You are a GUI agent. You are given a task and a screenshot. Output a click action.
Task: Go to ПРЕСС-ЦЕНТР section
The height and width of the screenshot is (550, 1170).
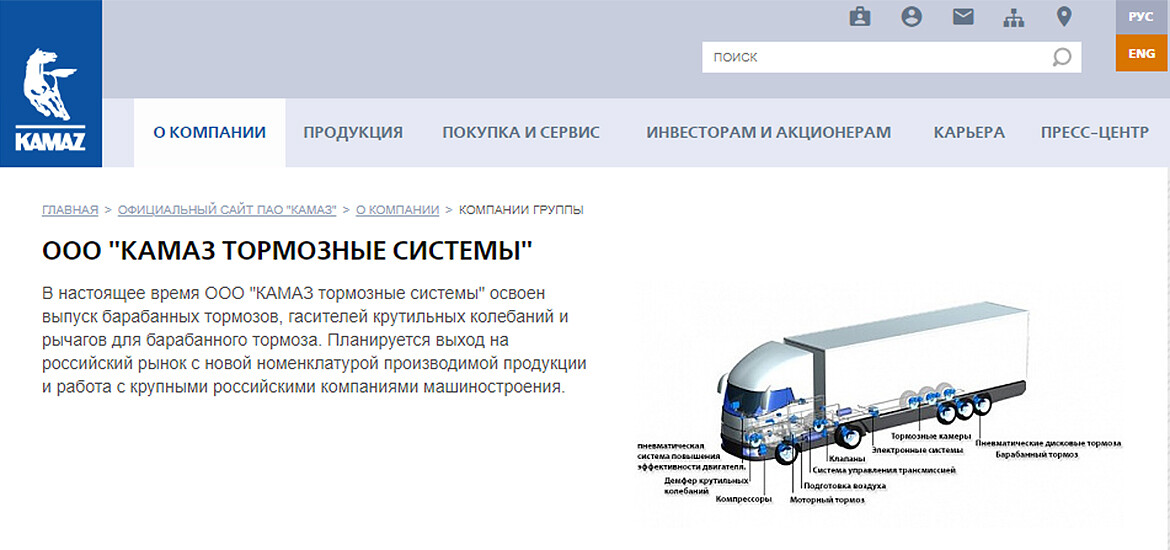pos(1094,132)
